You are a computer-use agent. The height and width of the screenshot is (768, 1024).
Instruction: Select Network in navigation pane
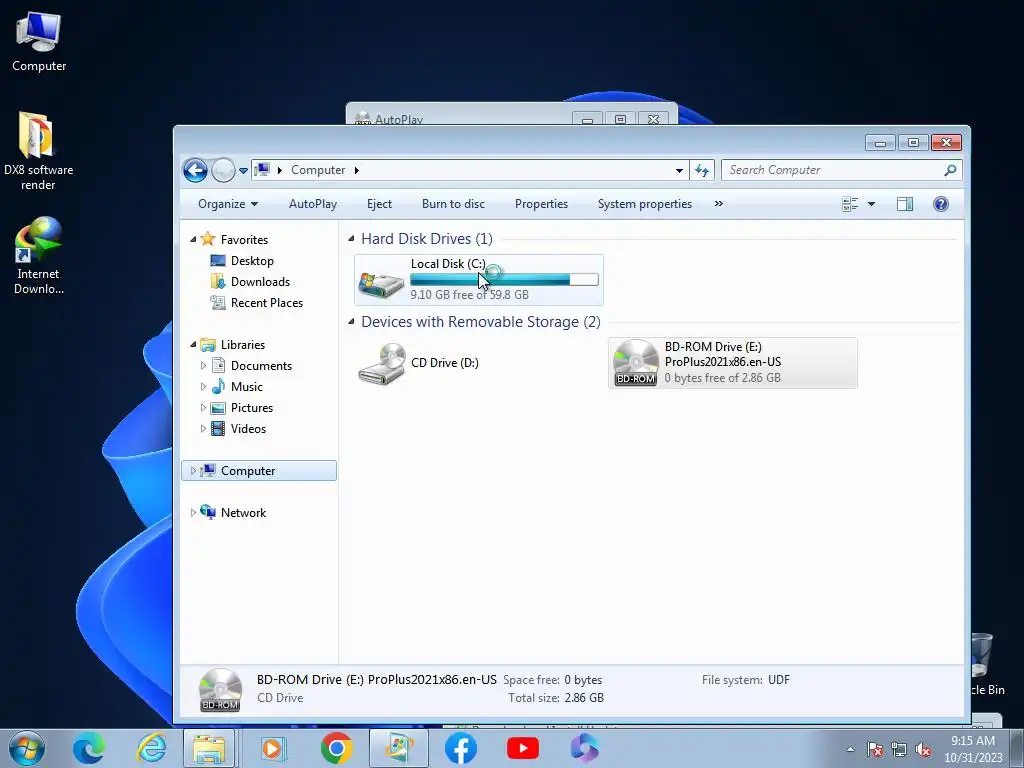[x=243, y=513]
